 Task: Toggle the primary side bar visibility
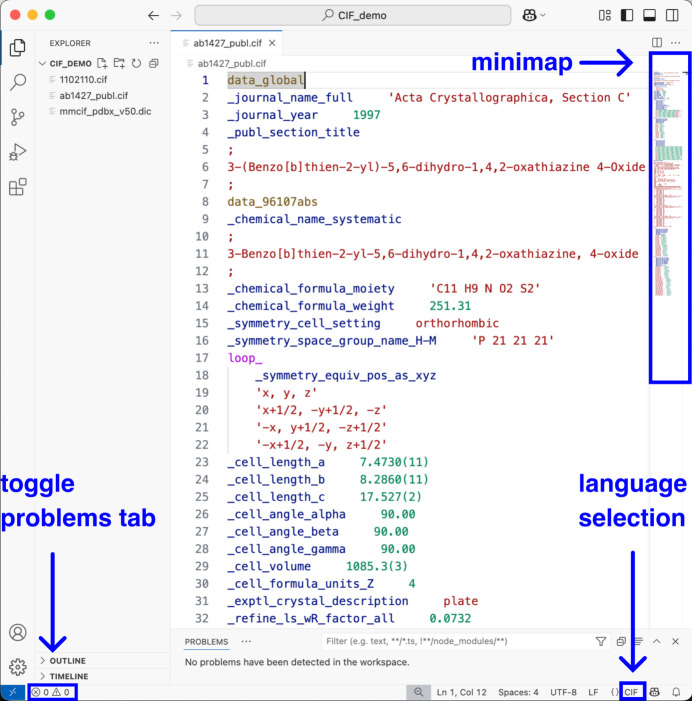click(627, 16)
